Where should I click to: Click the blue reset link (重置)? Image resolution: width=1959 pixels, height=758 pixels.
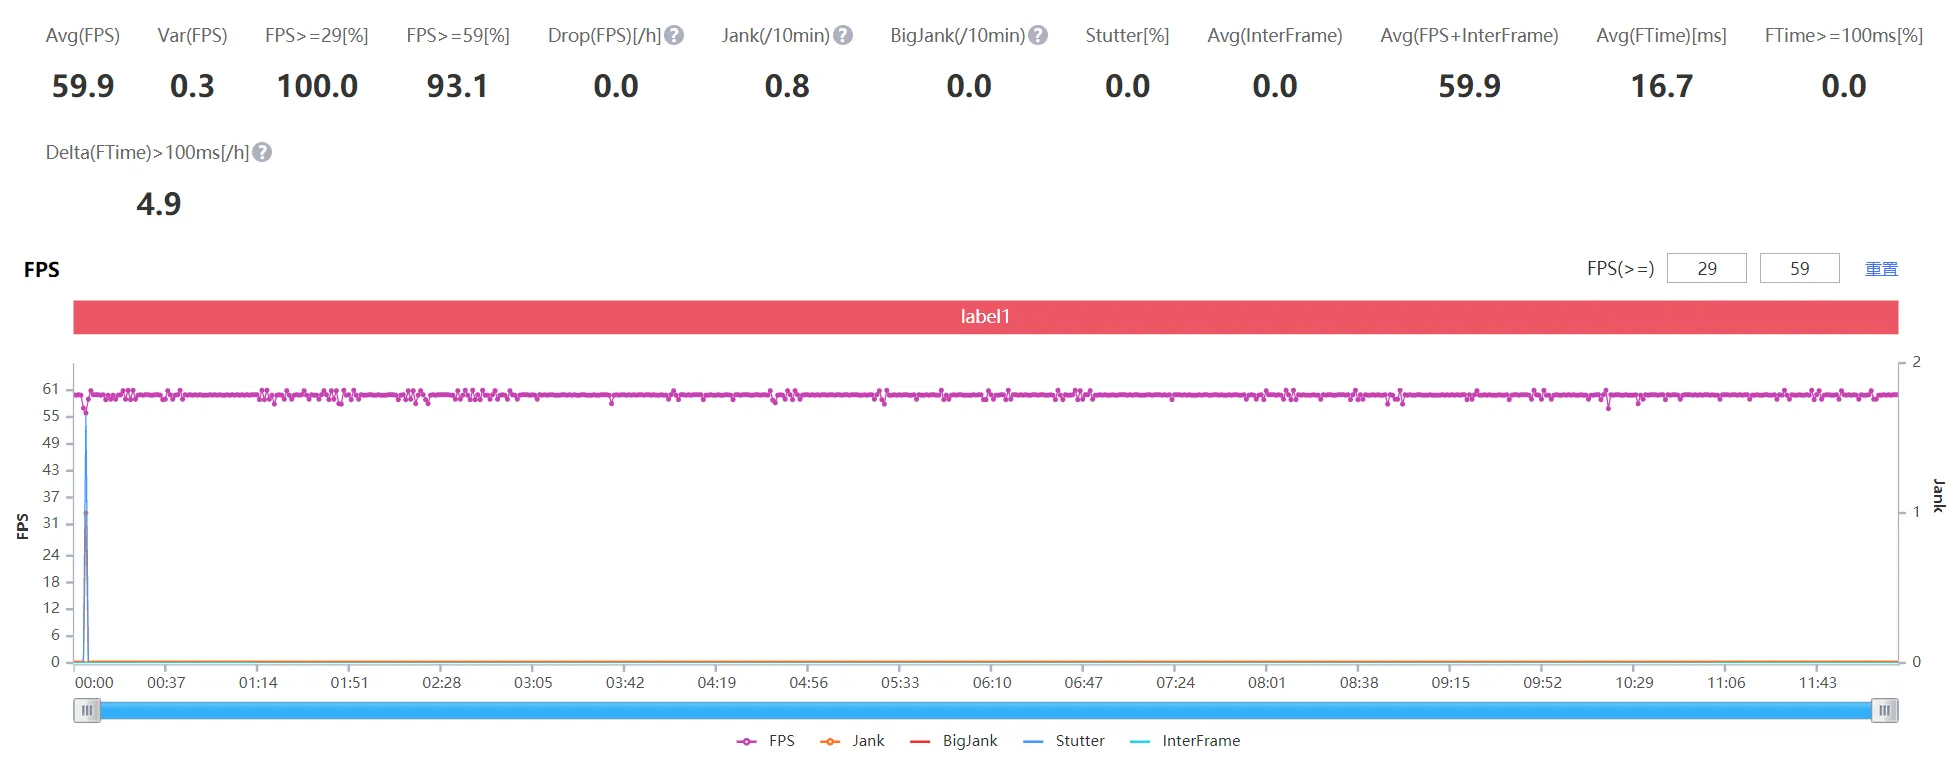(x=1881, y=269)
